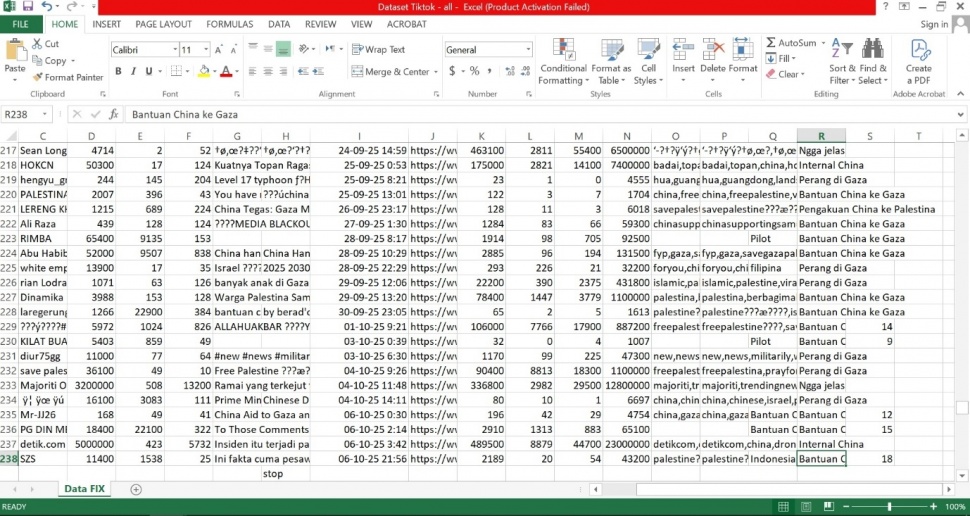
Task: Click the Wrap Text button
Action: (x=377, y=49)
